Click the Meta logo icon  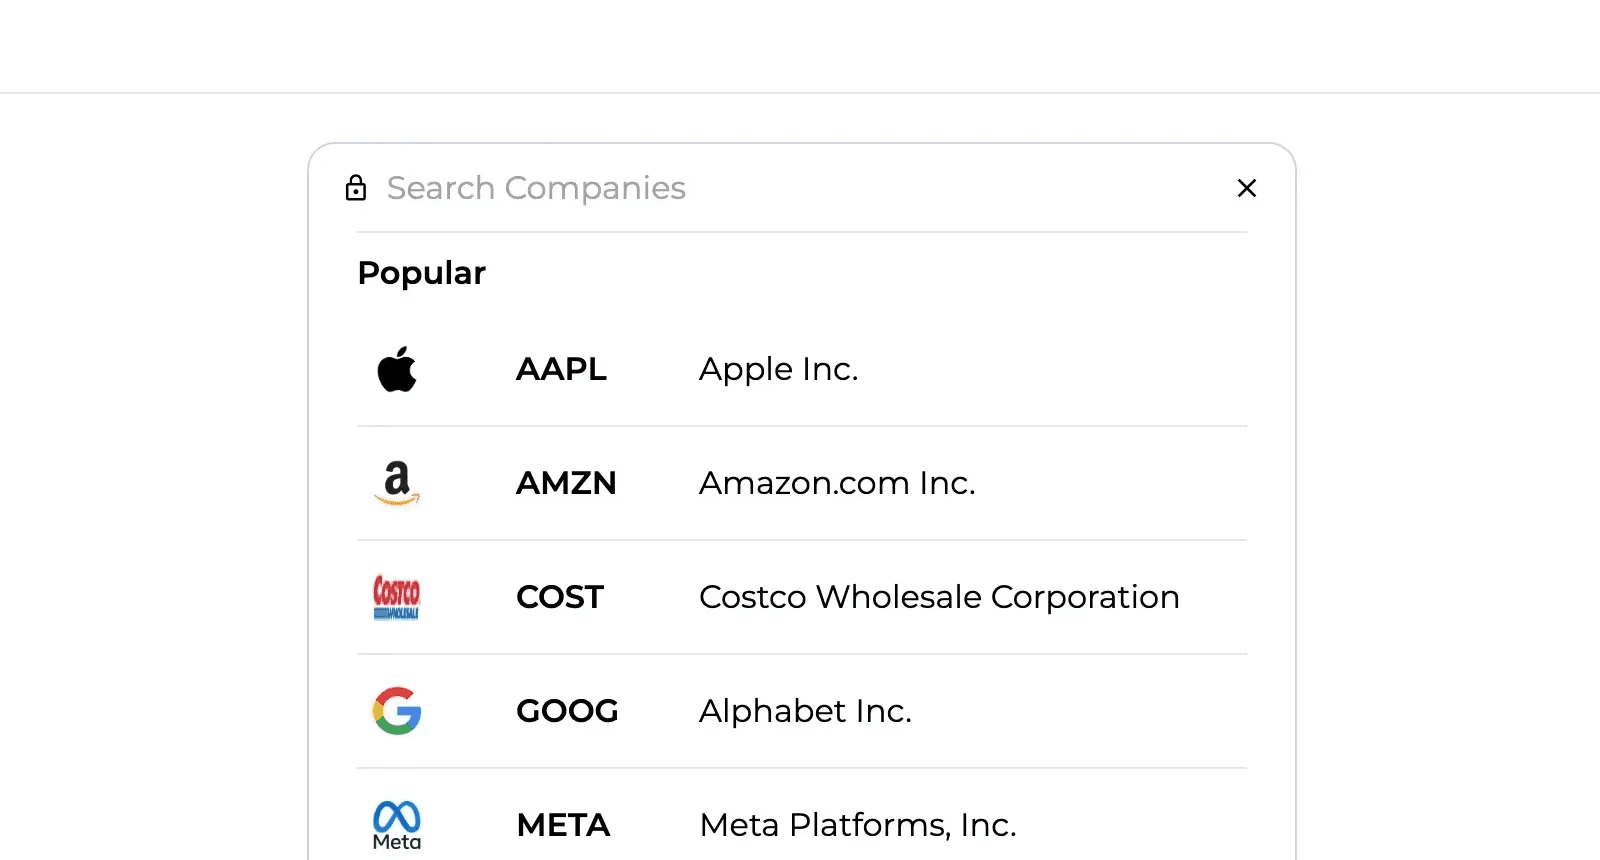click(x=397, y=825)
